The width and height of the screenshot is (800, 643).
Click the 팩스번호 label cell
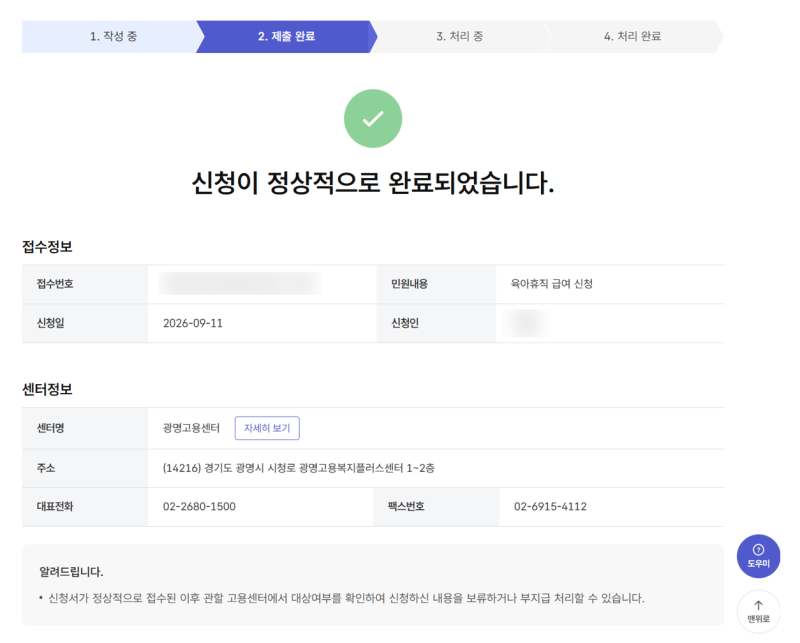436,507
